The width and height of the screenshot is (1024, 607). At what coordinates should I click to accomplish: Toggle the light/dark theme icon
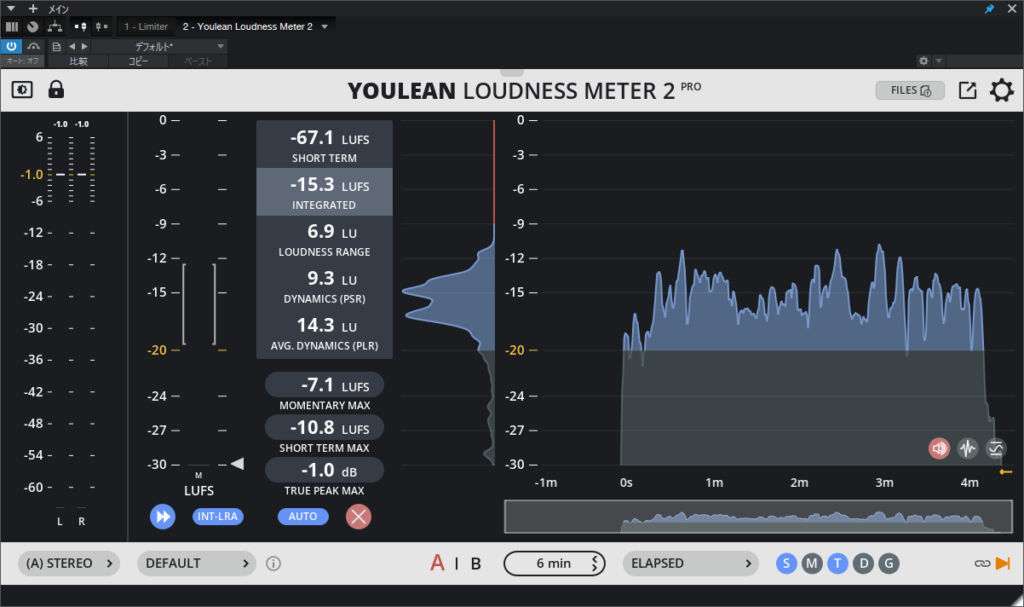(x=22, y=90)
